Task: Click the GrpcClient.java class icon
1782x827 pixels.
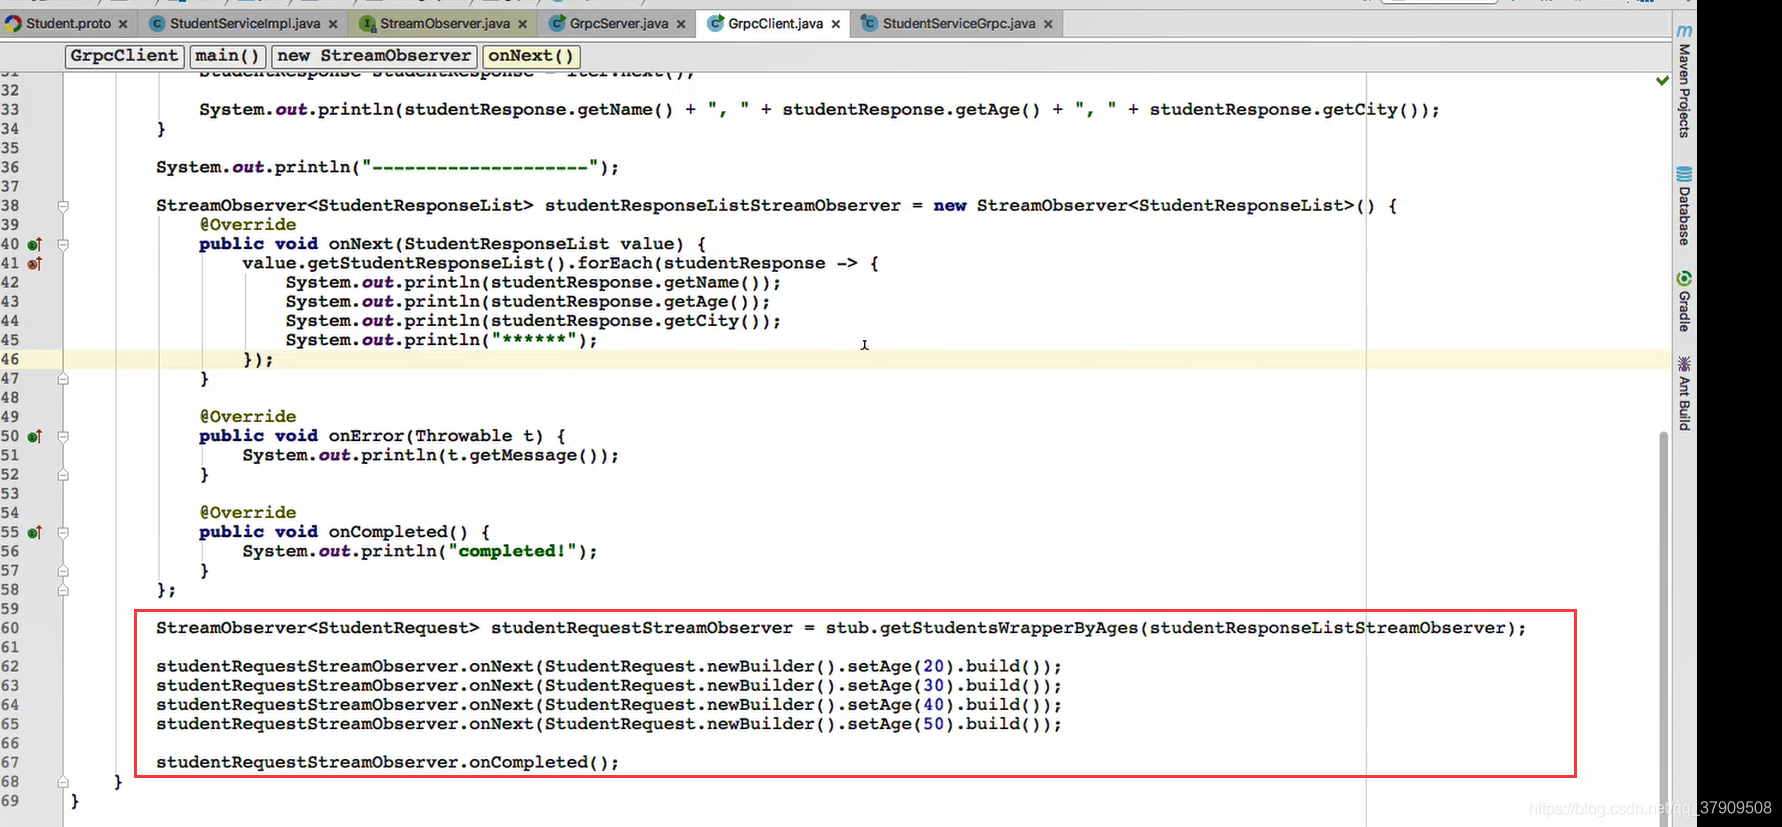Action: (715, 23)
